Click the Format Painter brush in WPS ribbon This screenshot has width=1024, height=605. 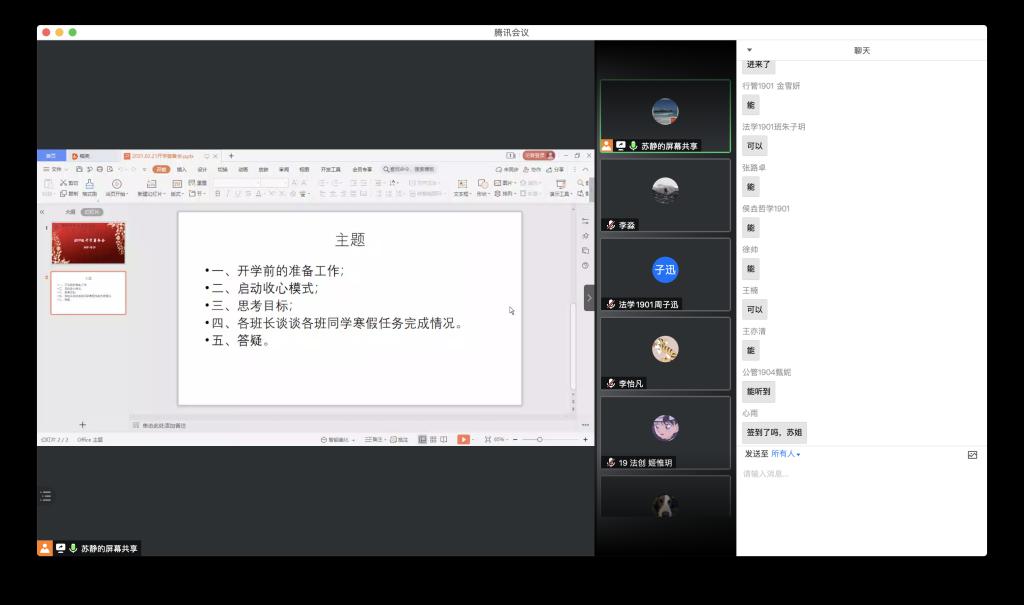(x=89, y=184)
